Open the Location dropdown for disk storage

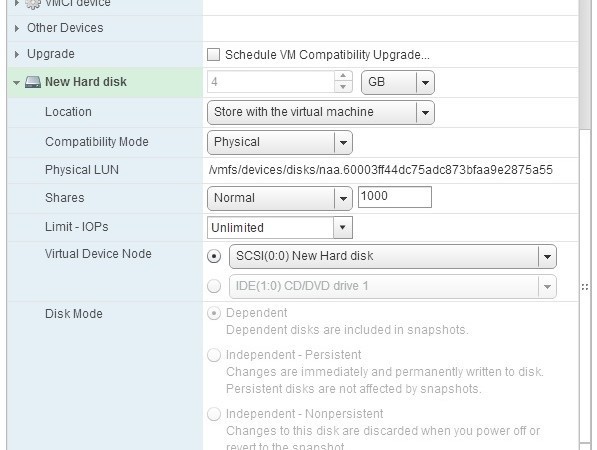click(321, 112)
